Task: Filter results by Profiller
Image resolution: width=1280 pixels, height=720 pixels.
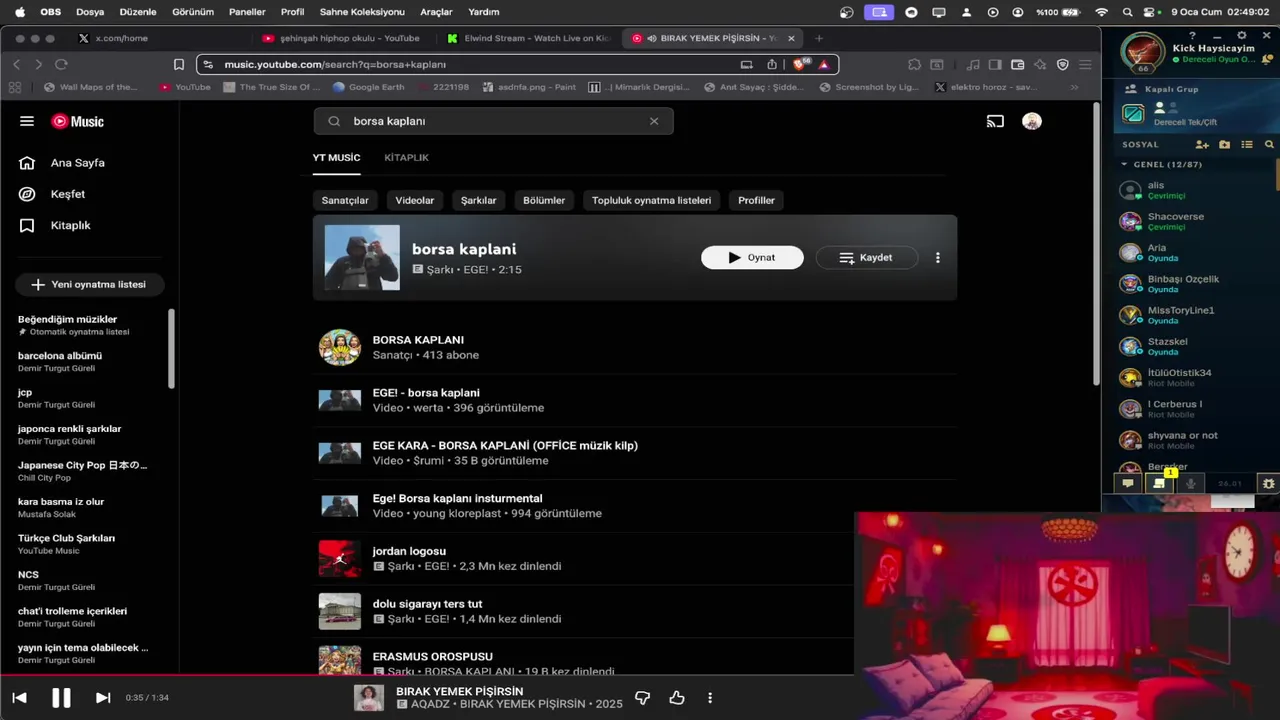Action: tap(756, 200)
